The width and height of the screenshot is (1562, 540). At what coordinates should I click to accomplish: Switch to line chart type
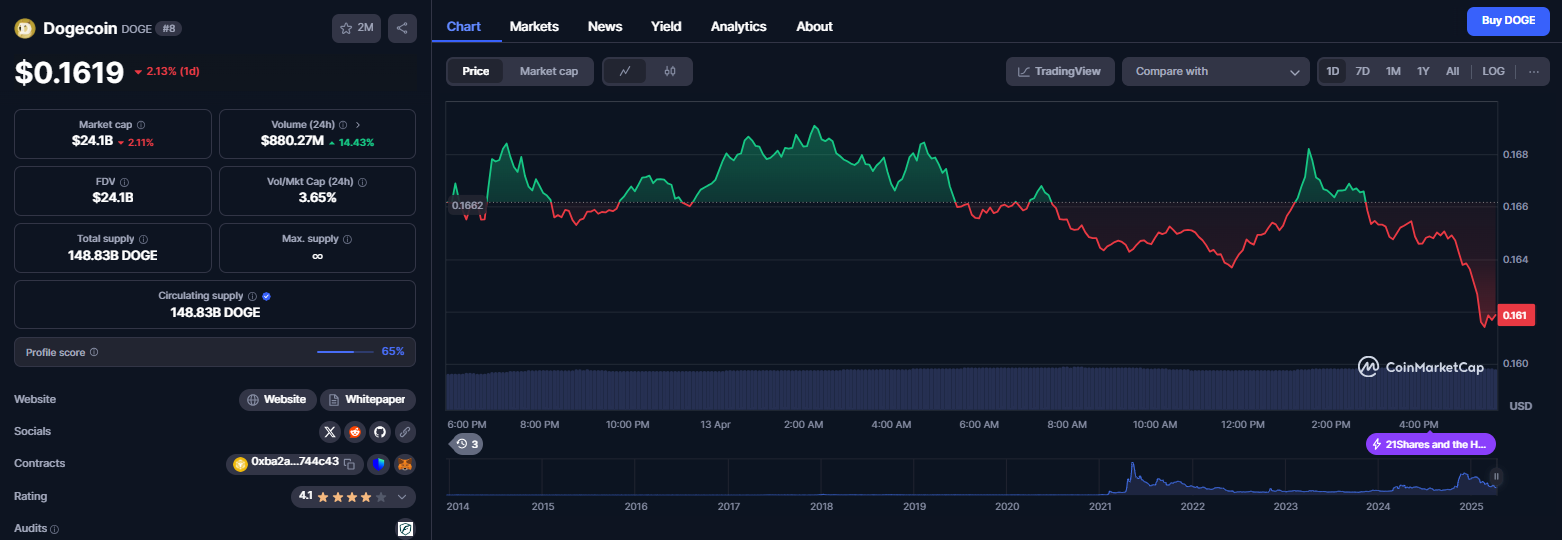[x=626, y=71]
